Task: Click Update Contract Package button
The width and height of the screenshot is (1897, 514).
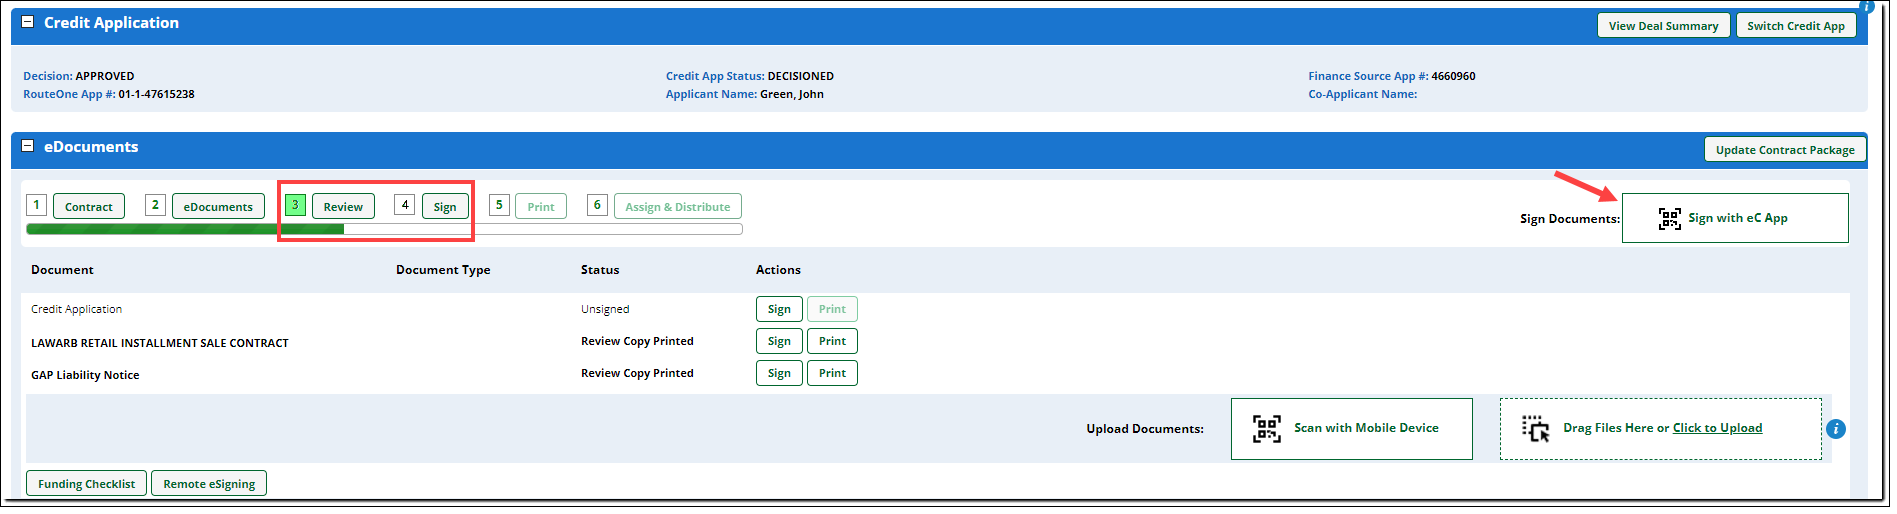Action: tap(1785, 150)
